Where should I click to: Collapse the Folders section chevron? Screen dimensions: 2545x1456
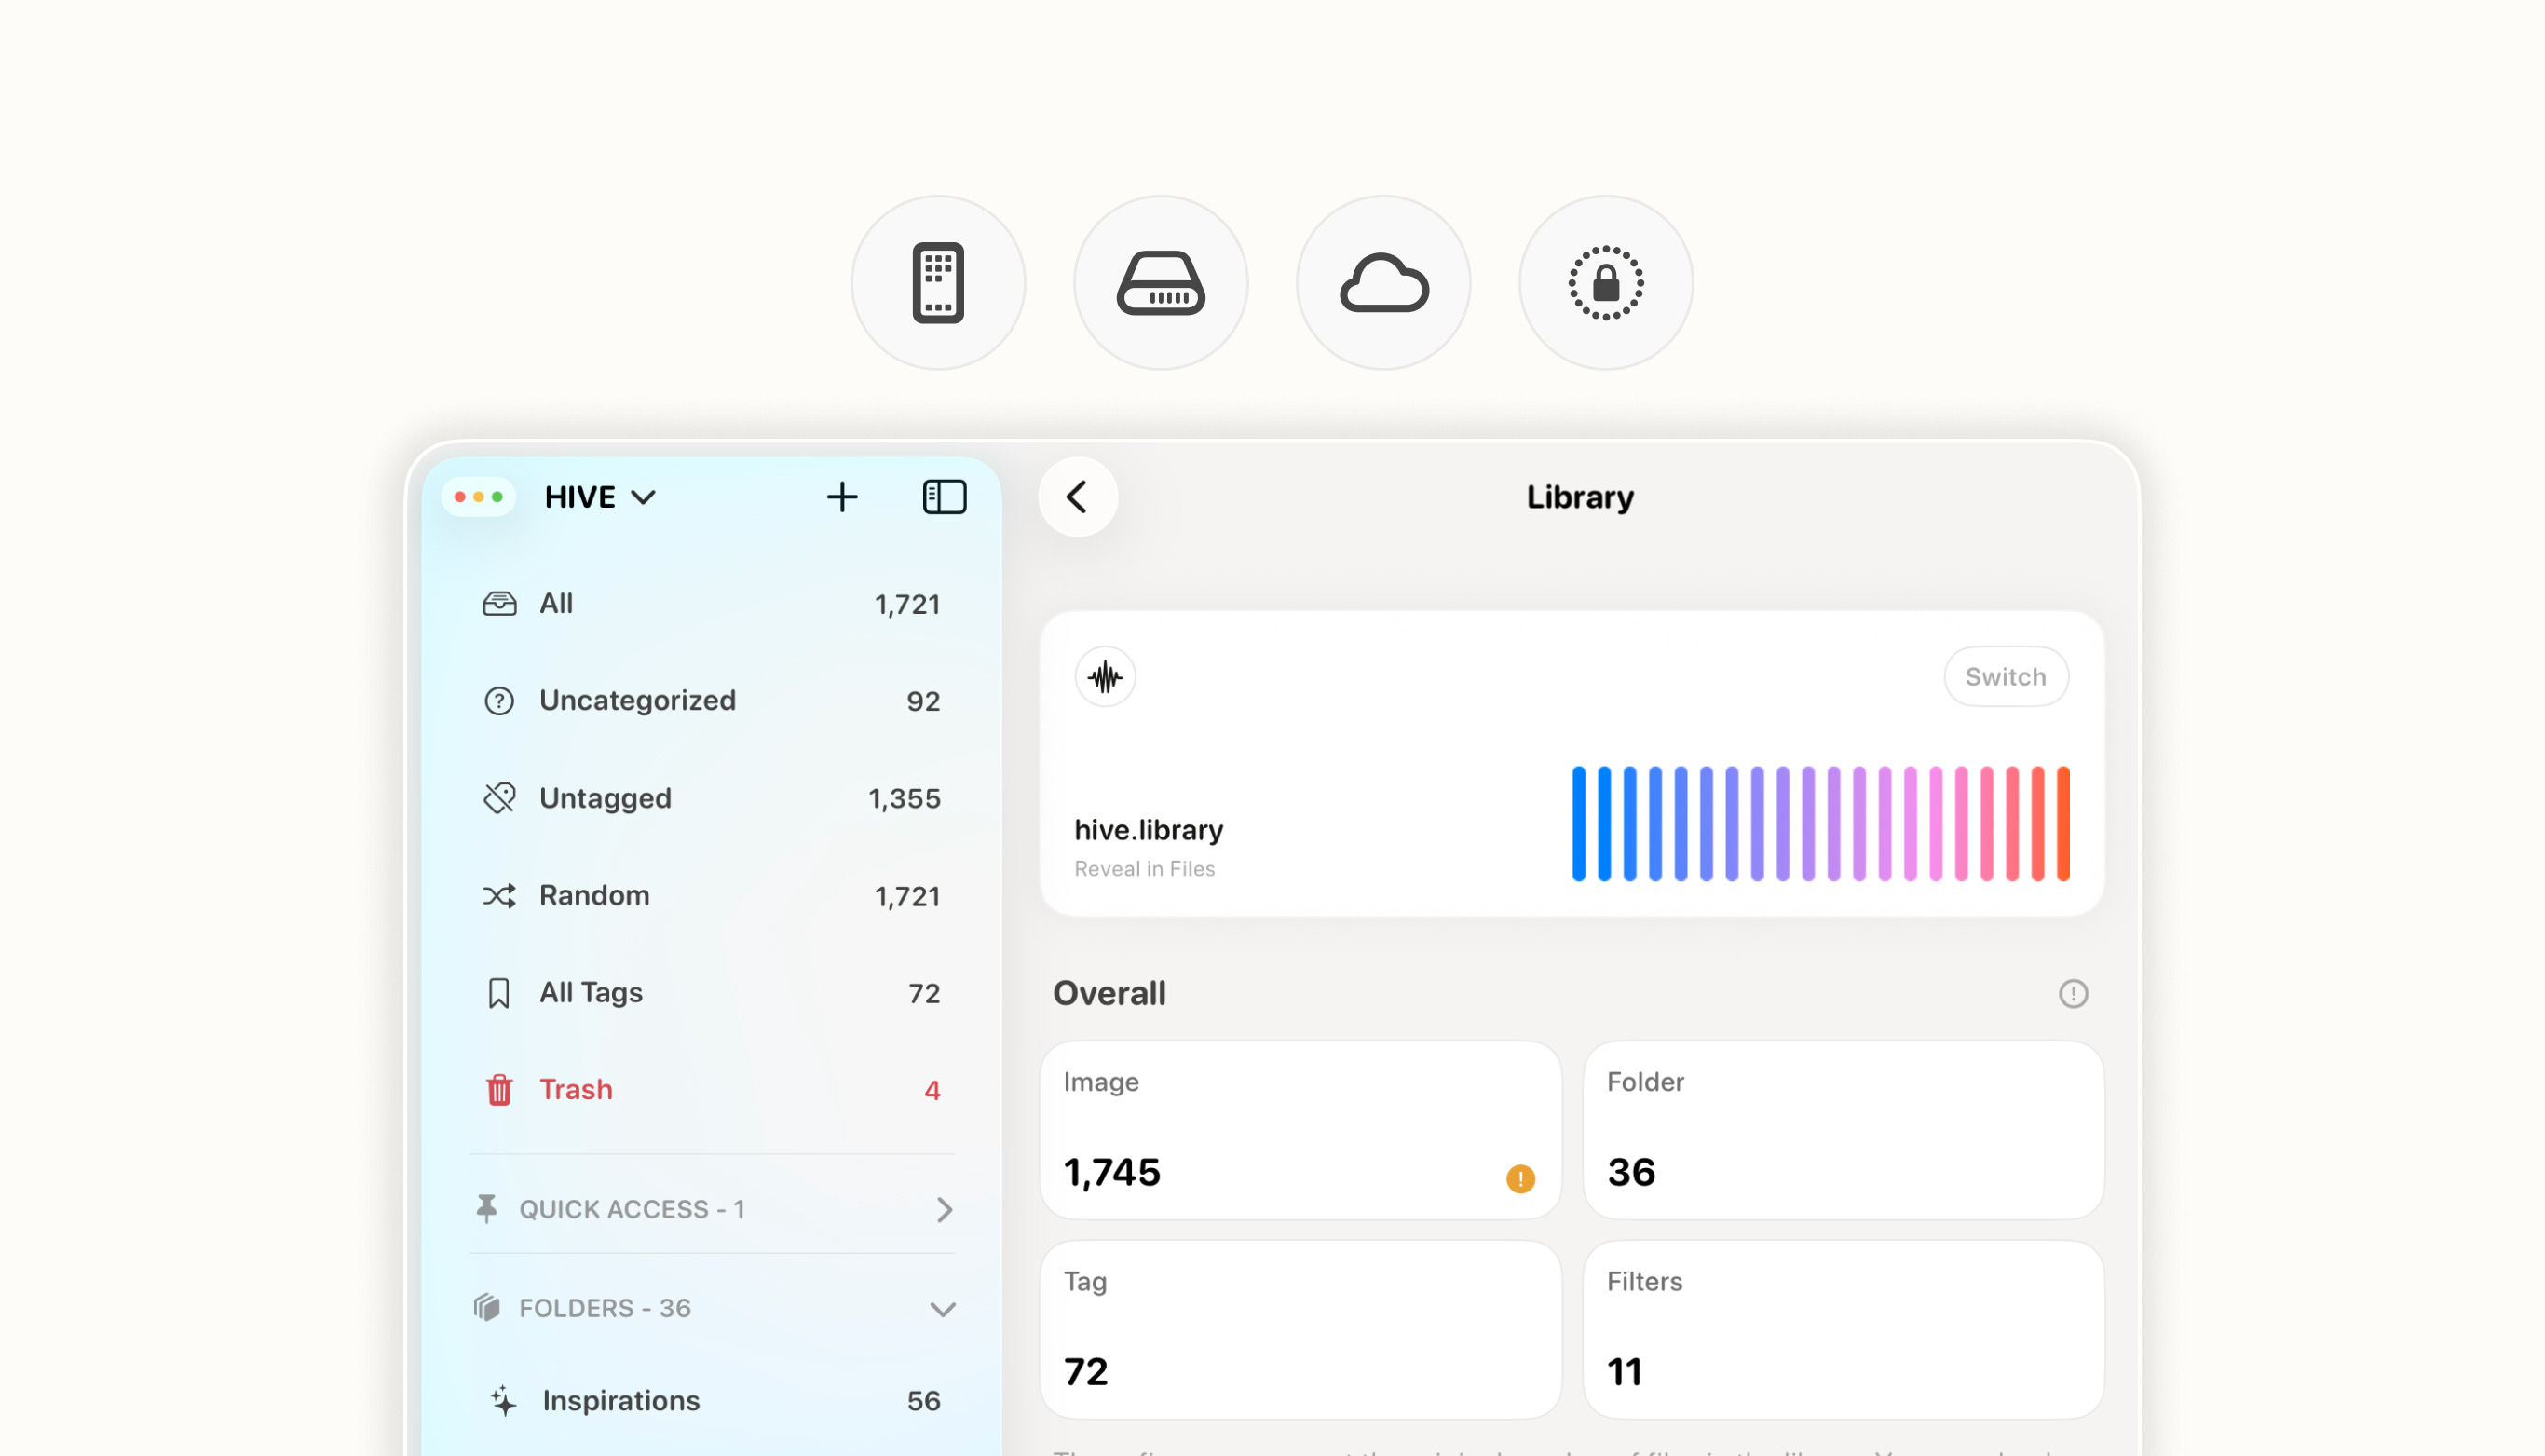[943, 1309]
